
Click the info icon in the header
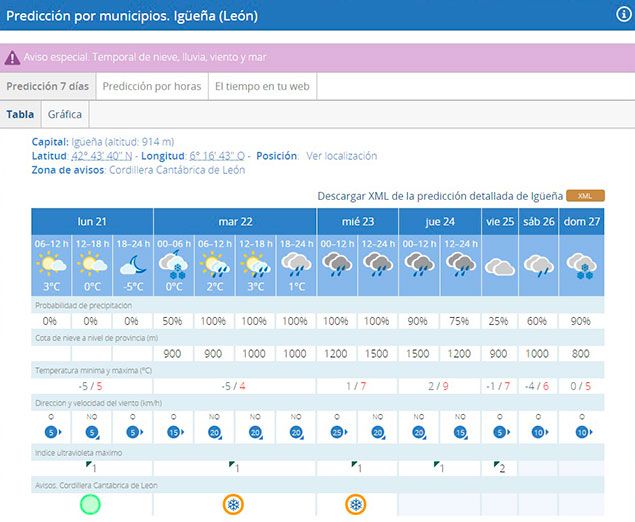(x=623, y=14)
